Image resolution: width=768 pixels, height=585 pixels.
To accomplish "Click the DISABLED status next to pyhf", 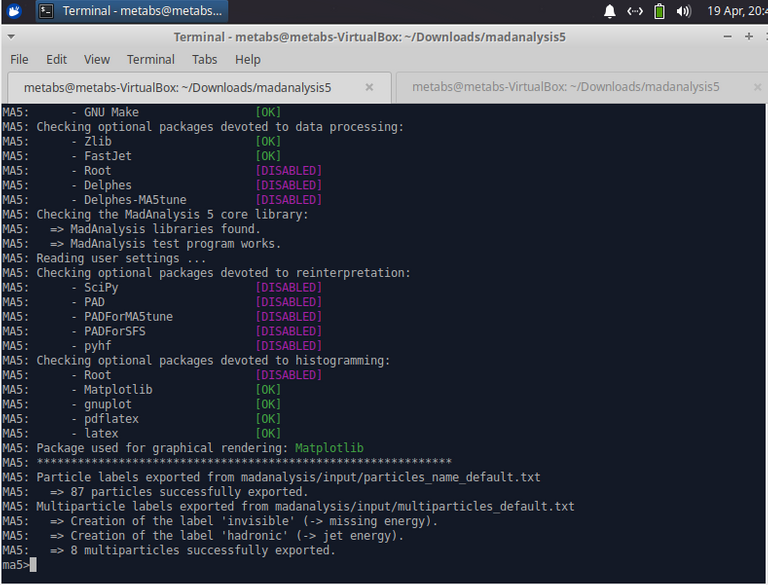I will [x=288, y=346].
